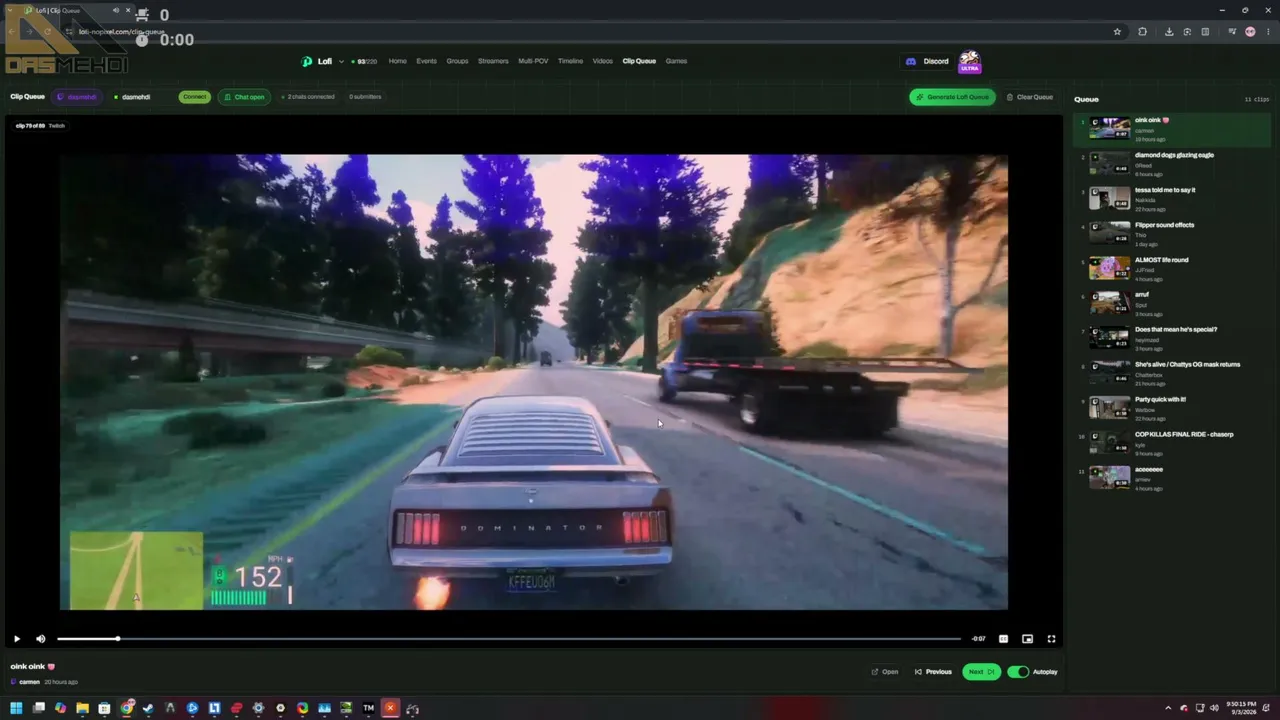Viewport: 1280px width, 720px height.
Task: Open File Explorer from the taskbar
Action: 82,708
